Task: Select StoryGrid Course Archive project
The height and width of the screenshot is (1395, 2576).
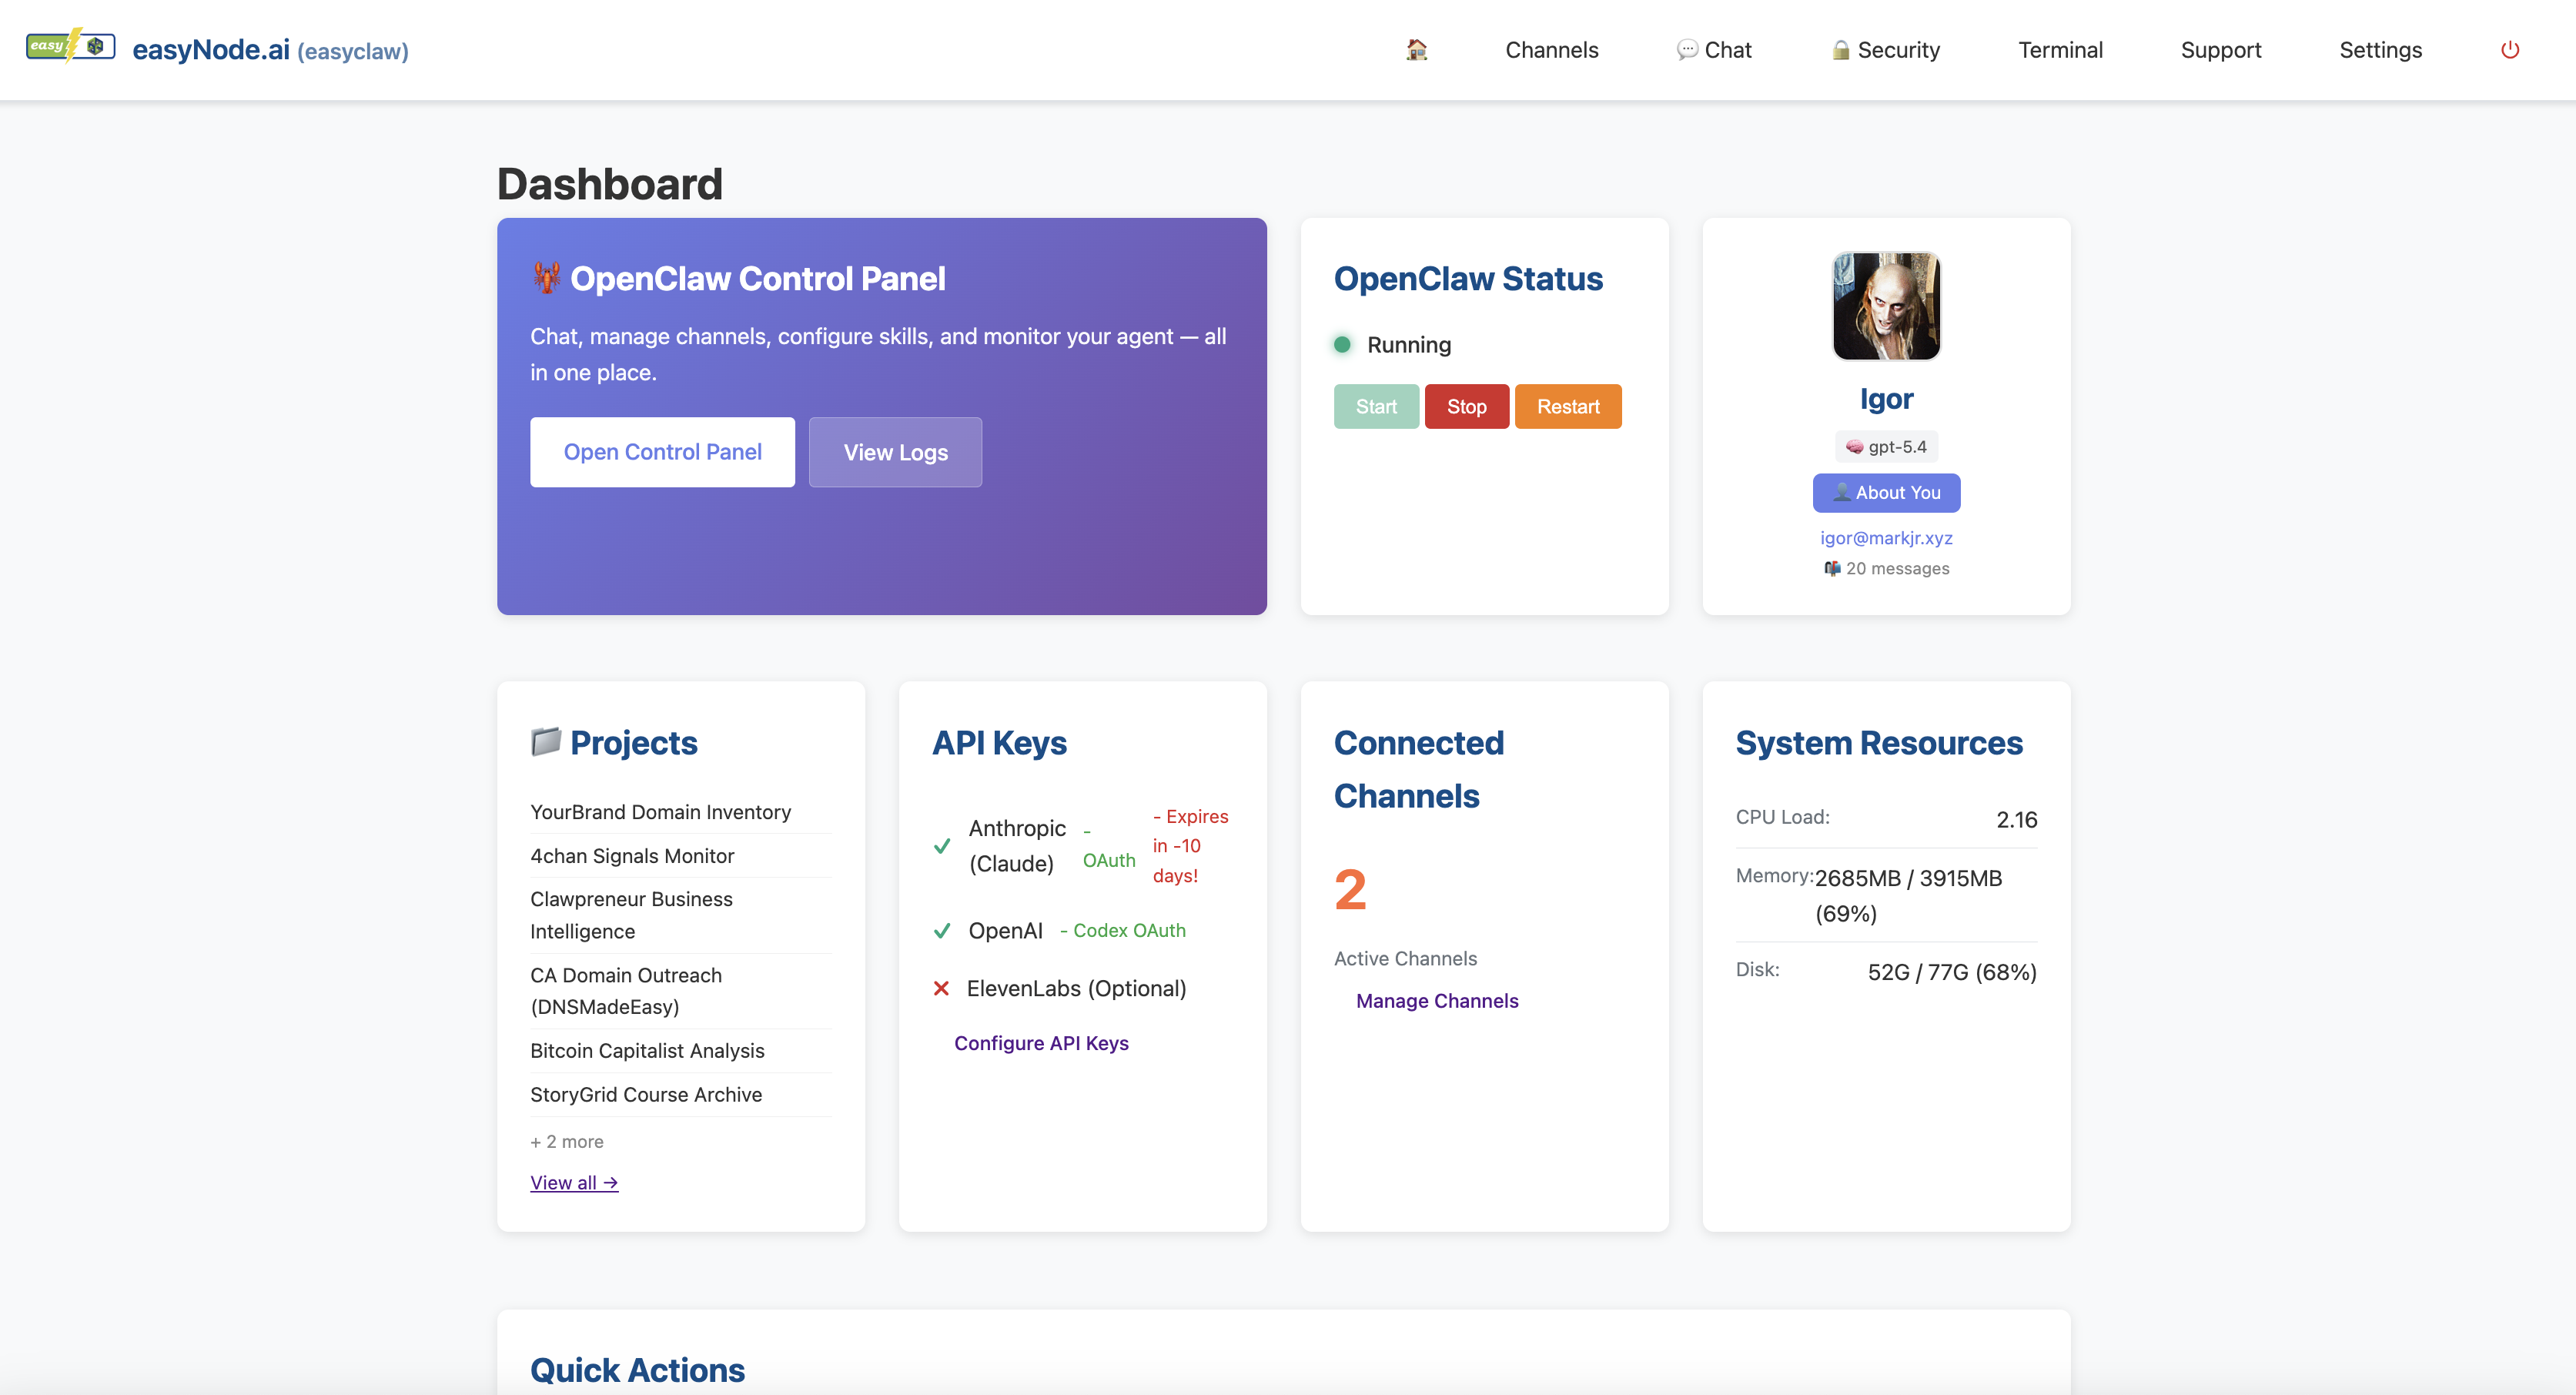Action: pos(646,1095)
